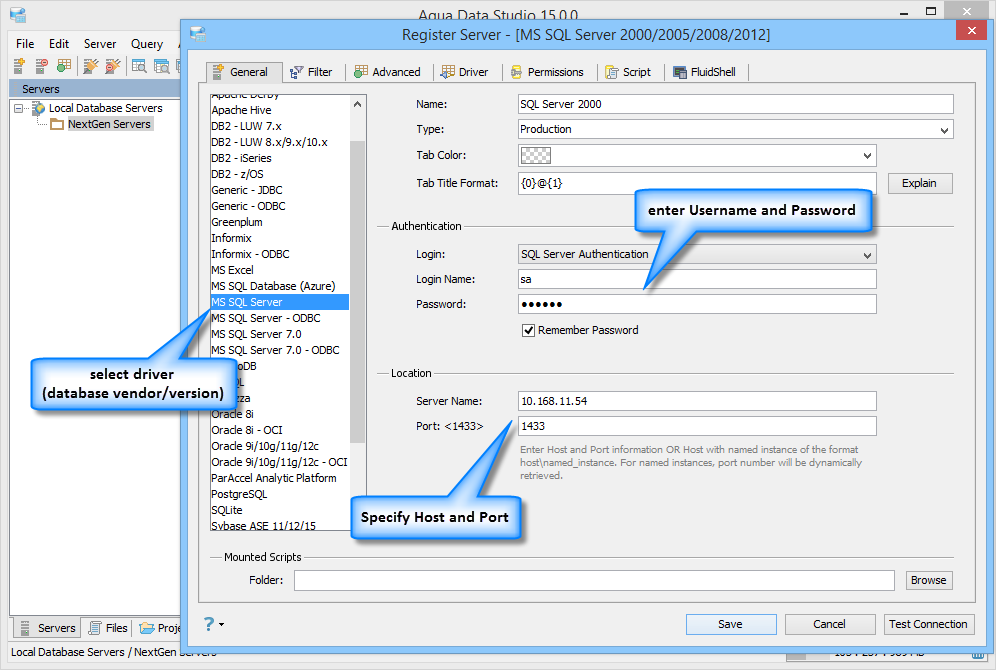Image resolution: width=996 pixels, height=670 pixels.
Task: Click the Password field
Action: (x=697, y=304)
